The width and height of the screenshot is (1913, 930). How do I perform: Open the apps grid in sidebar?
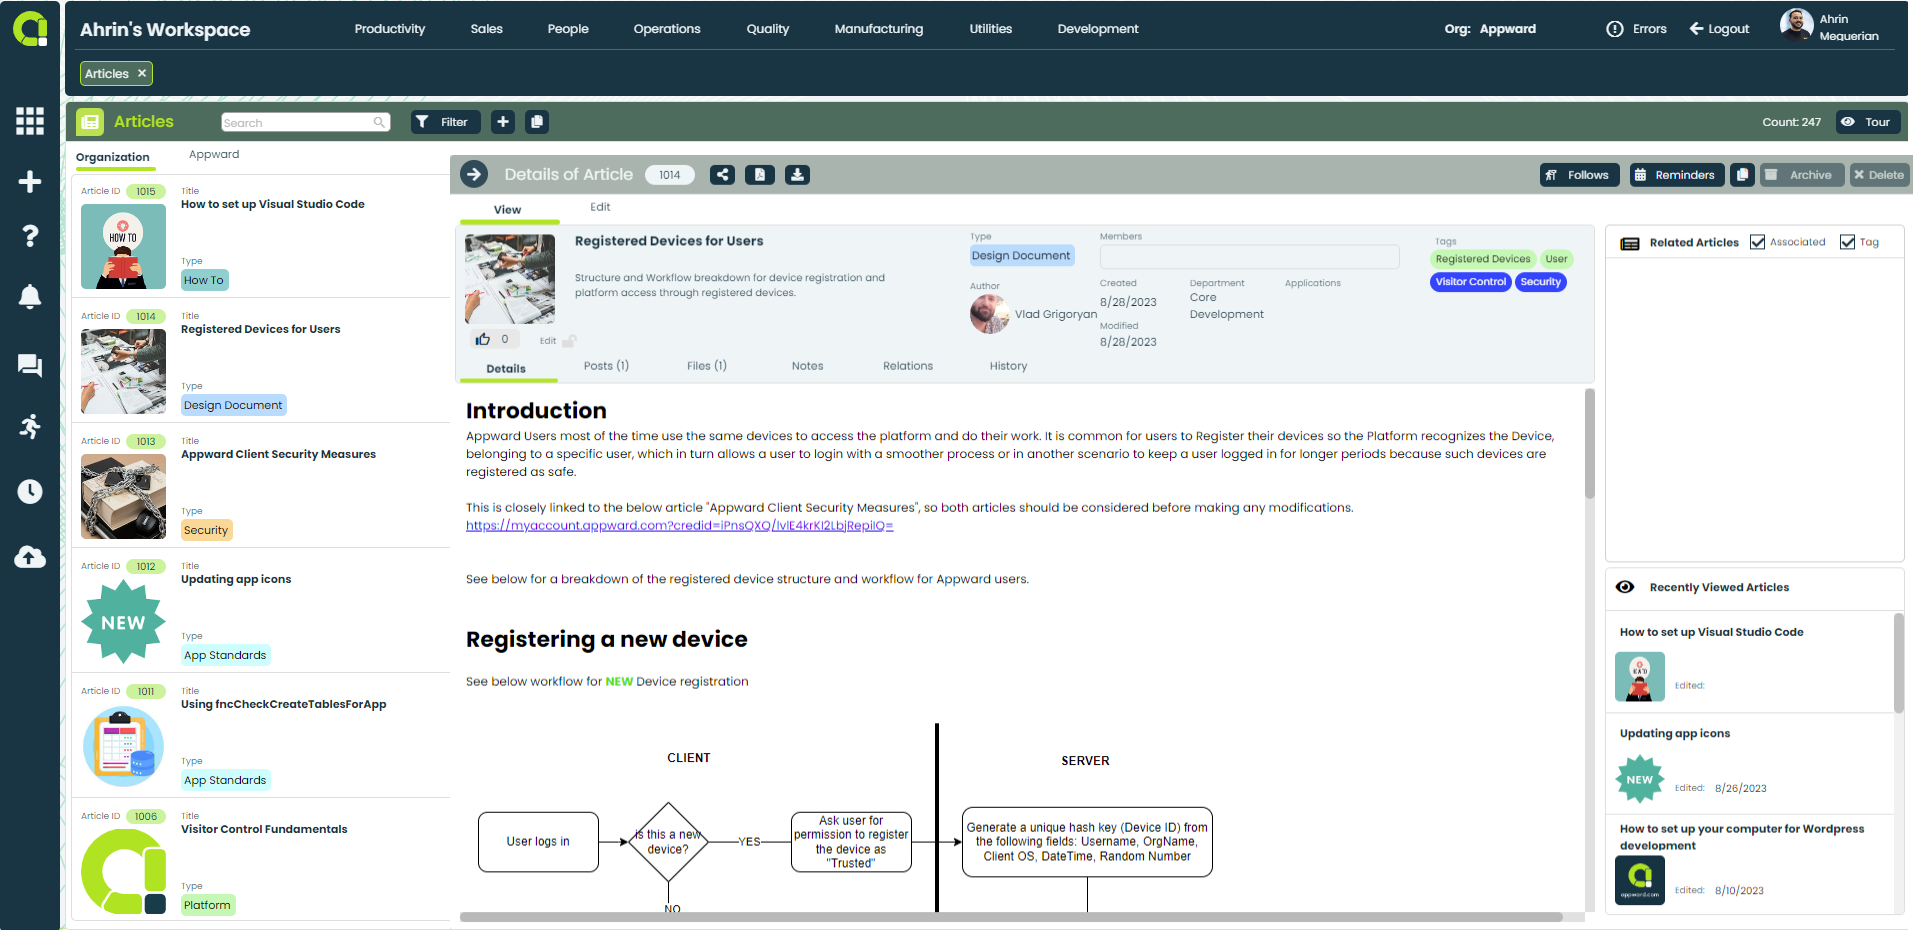pos(30,121)
